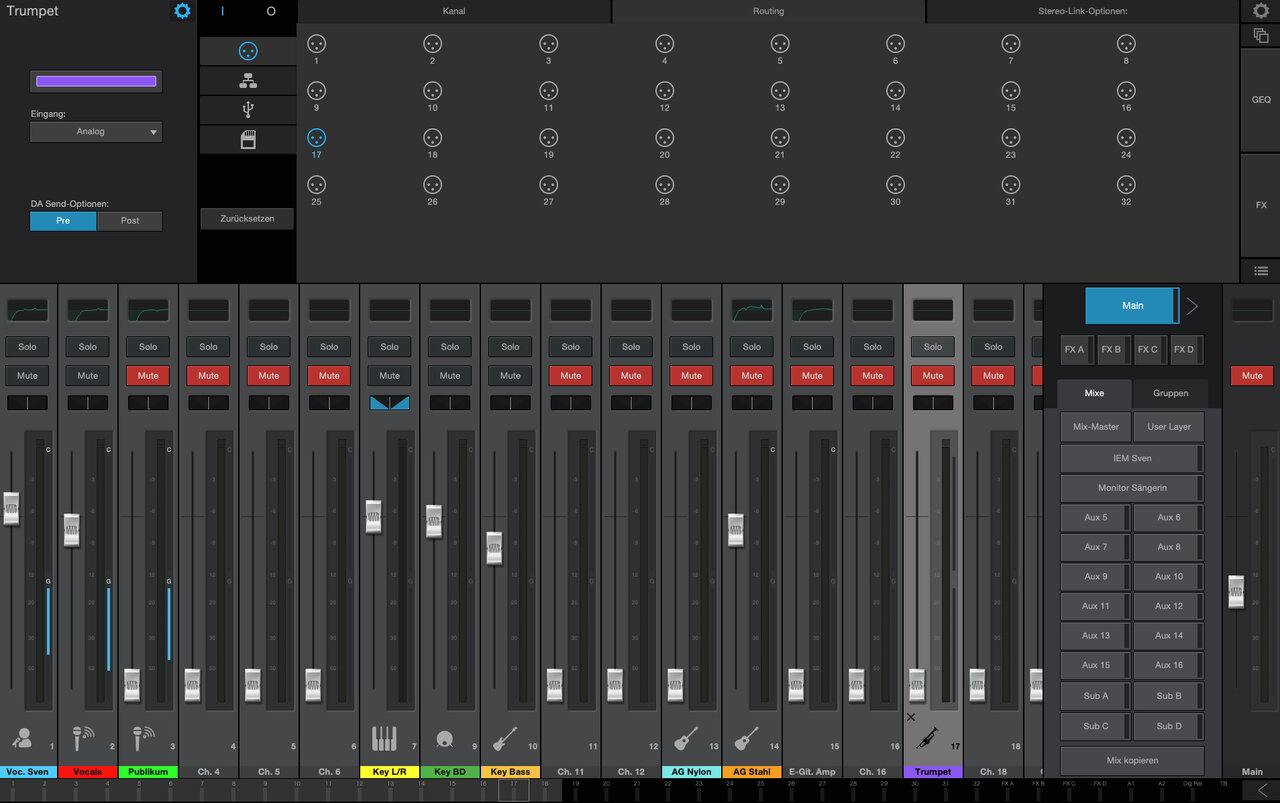
Task: Select the Mixe tab
Action: click(x=1094, y=394)
